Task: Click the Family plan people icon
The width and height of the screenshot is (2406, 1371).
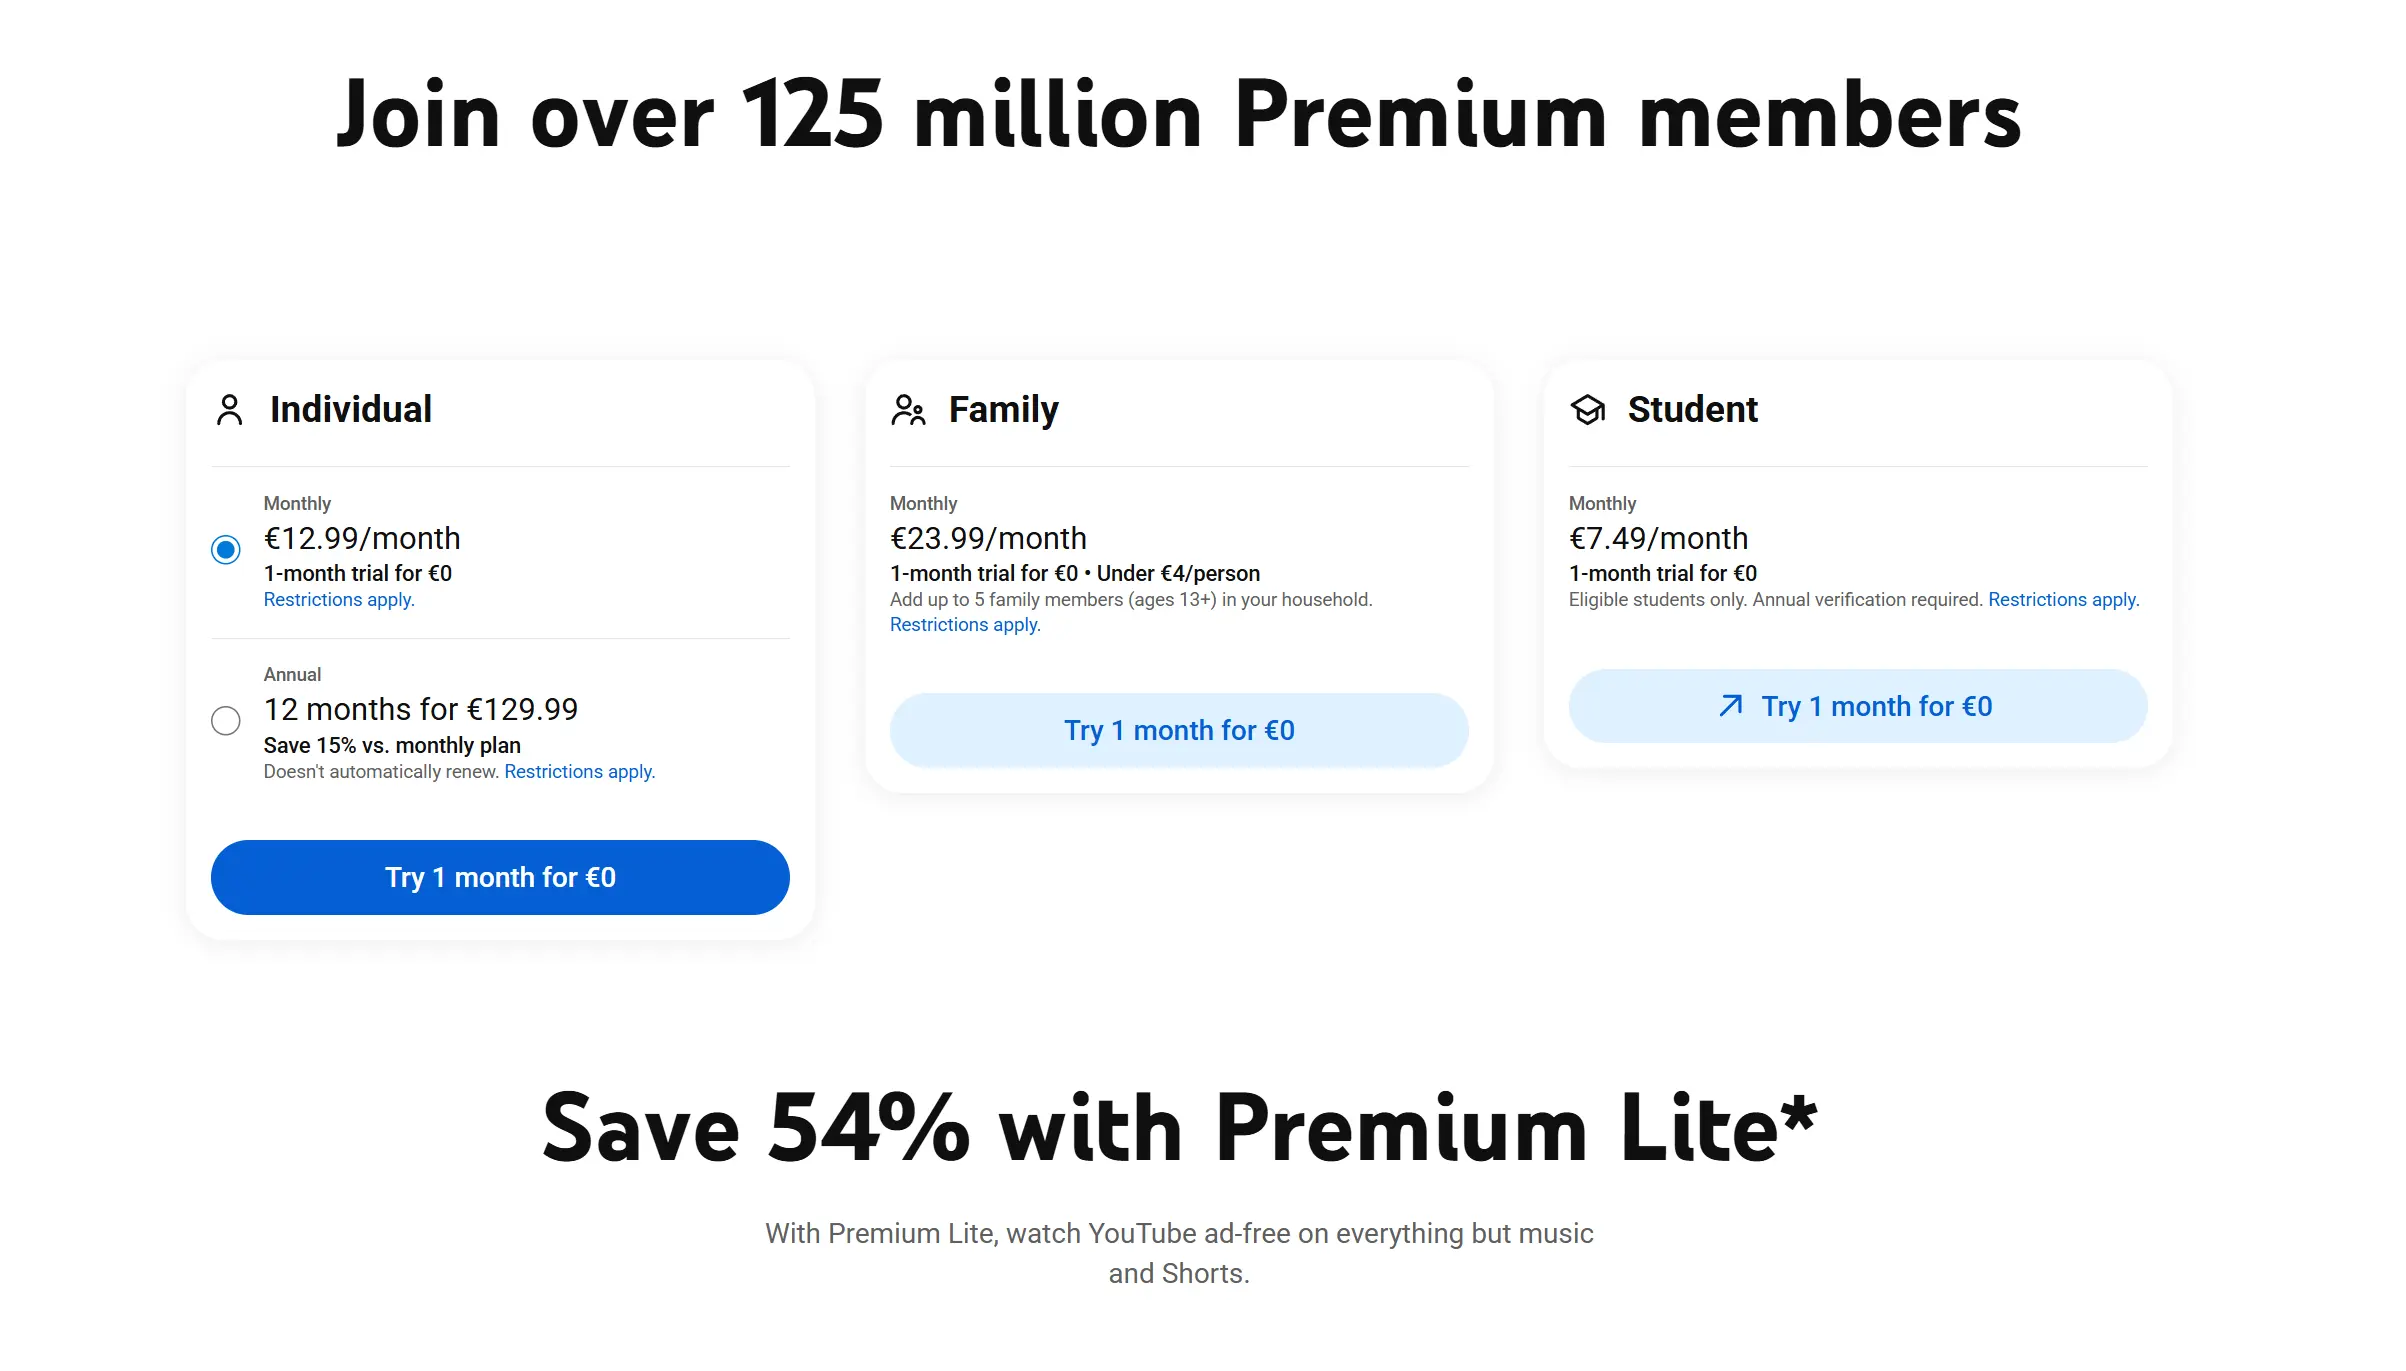Action: [908, 410]
